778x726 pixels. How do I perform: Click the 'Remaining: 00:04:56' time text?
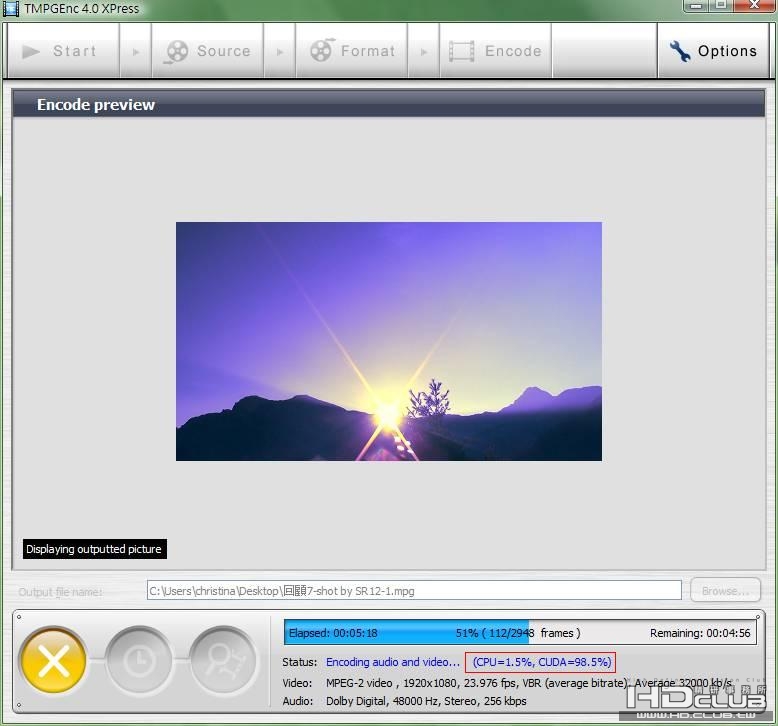tap(700, 633)
